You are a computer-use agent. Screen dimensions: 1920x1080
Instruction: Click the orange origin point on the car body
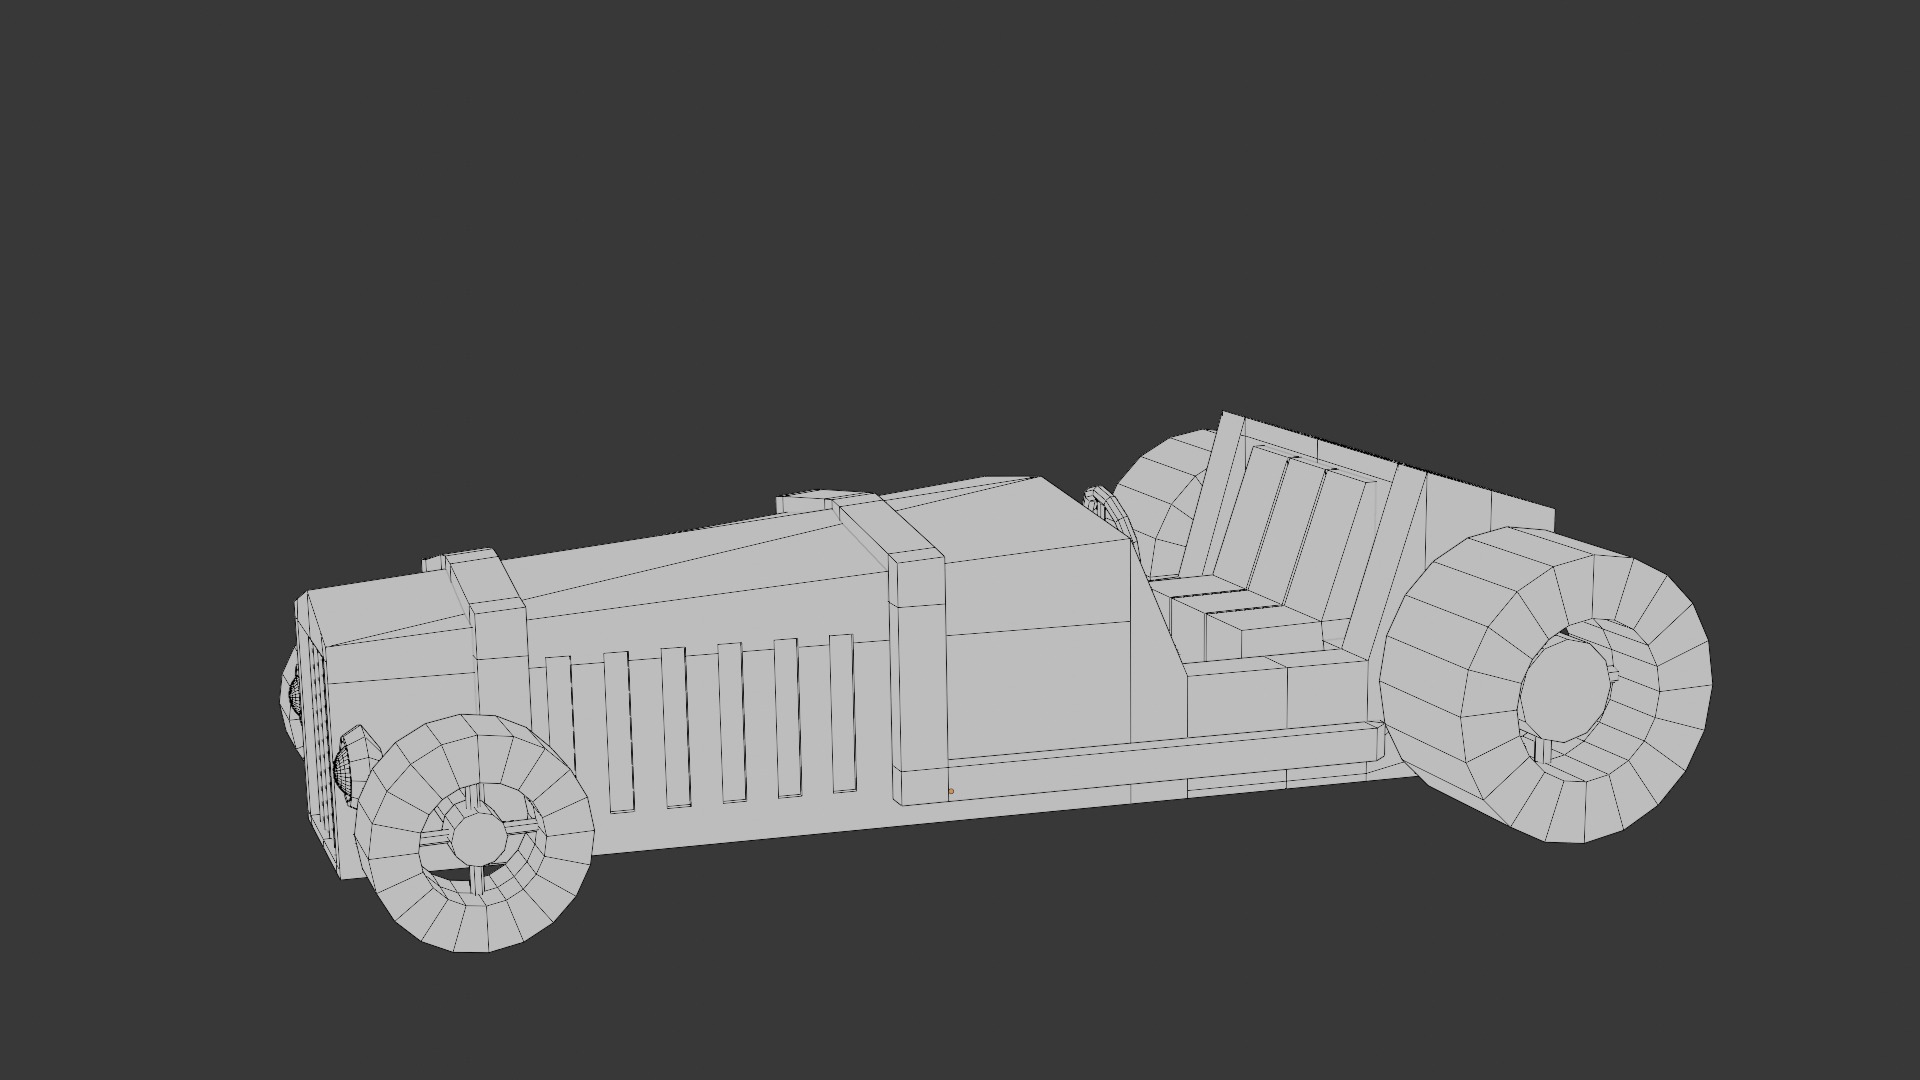pos(950,792)
